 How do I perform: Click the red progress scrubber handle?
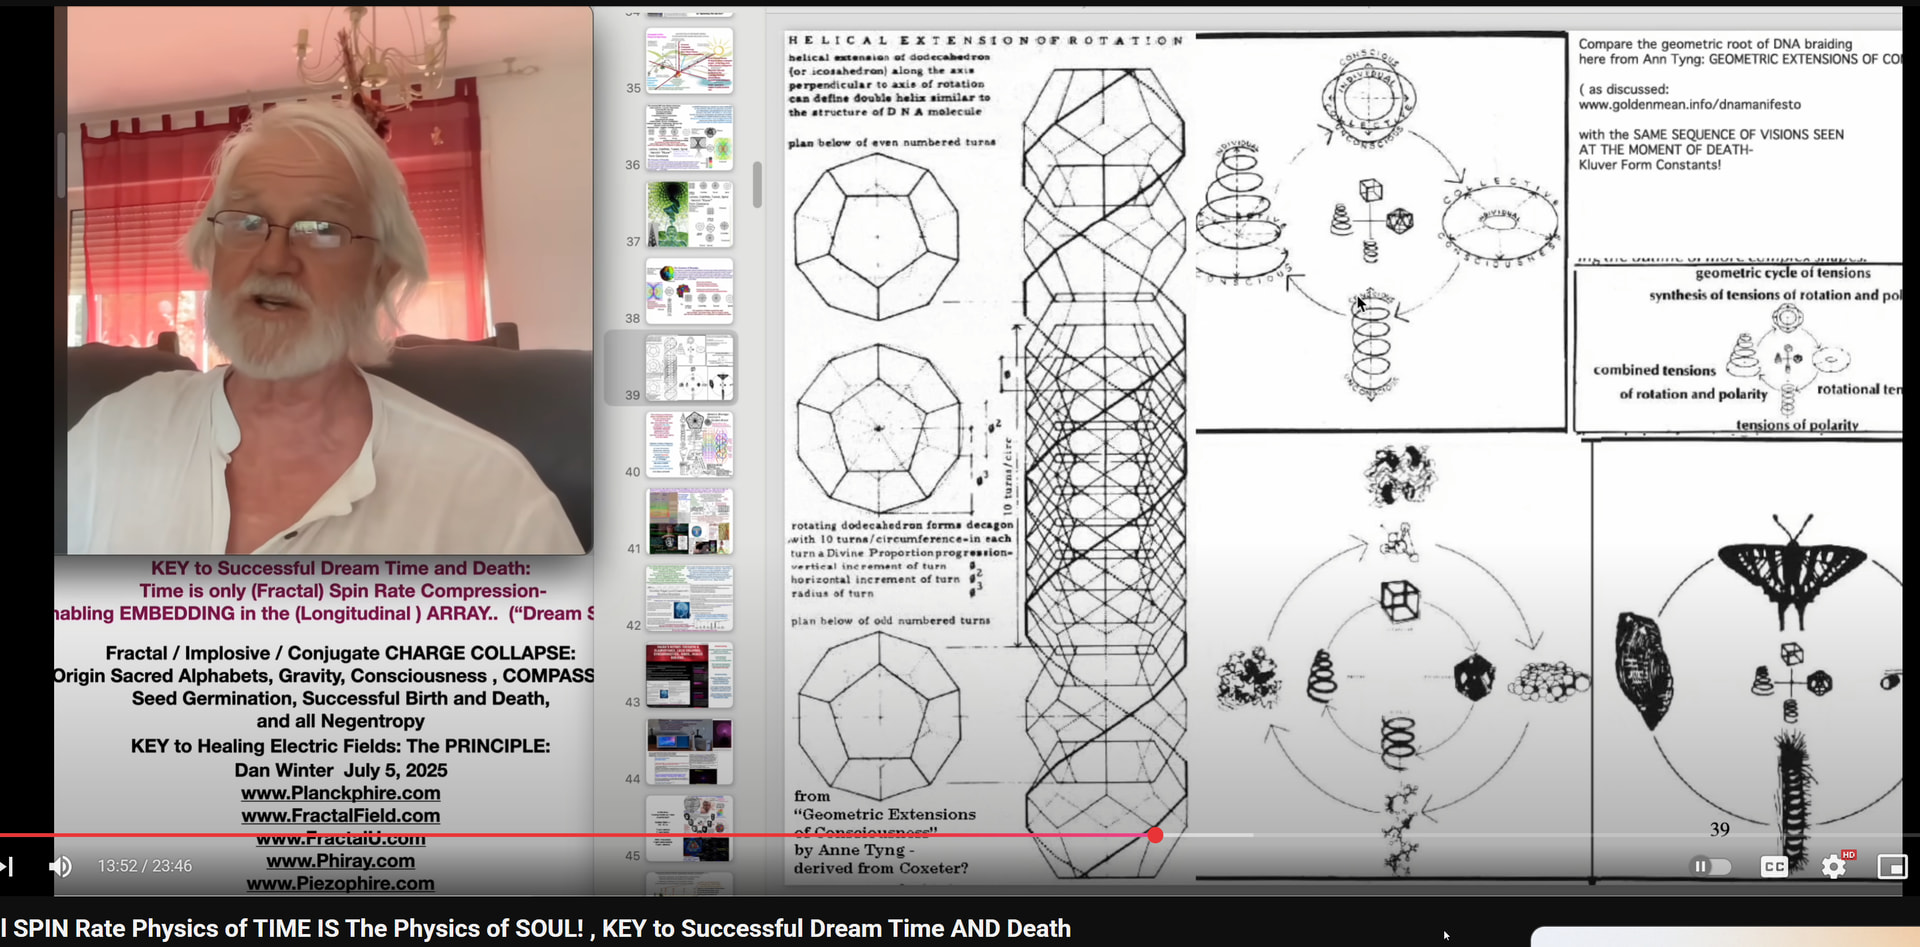coord(1155,835)
